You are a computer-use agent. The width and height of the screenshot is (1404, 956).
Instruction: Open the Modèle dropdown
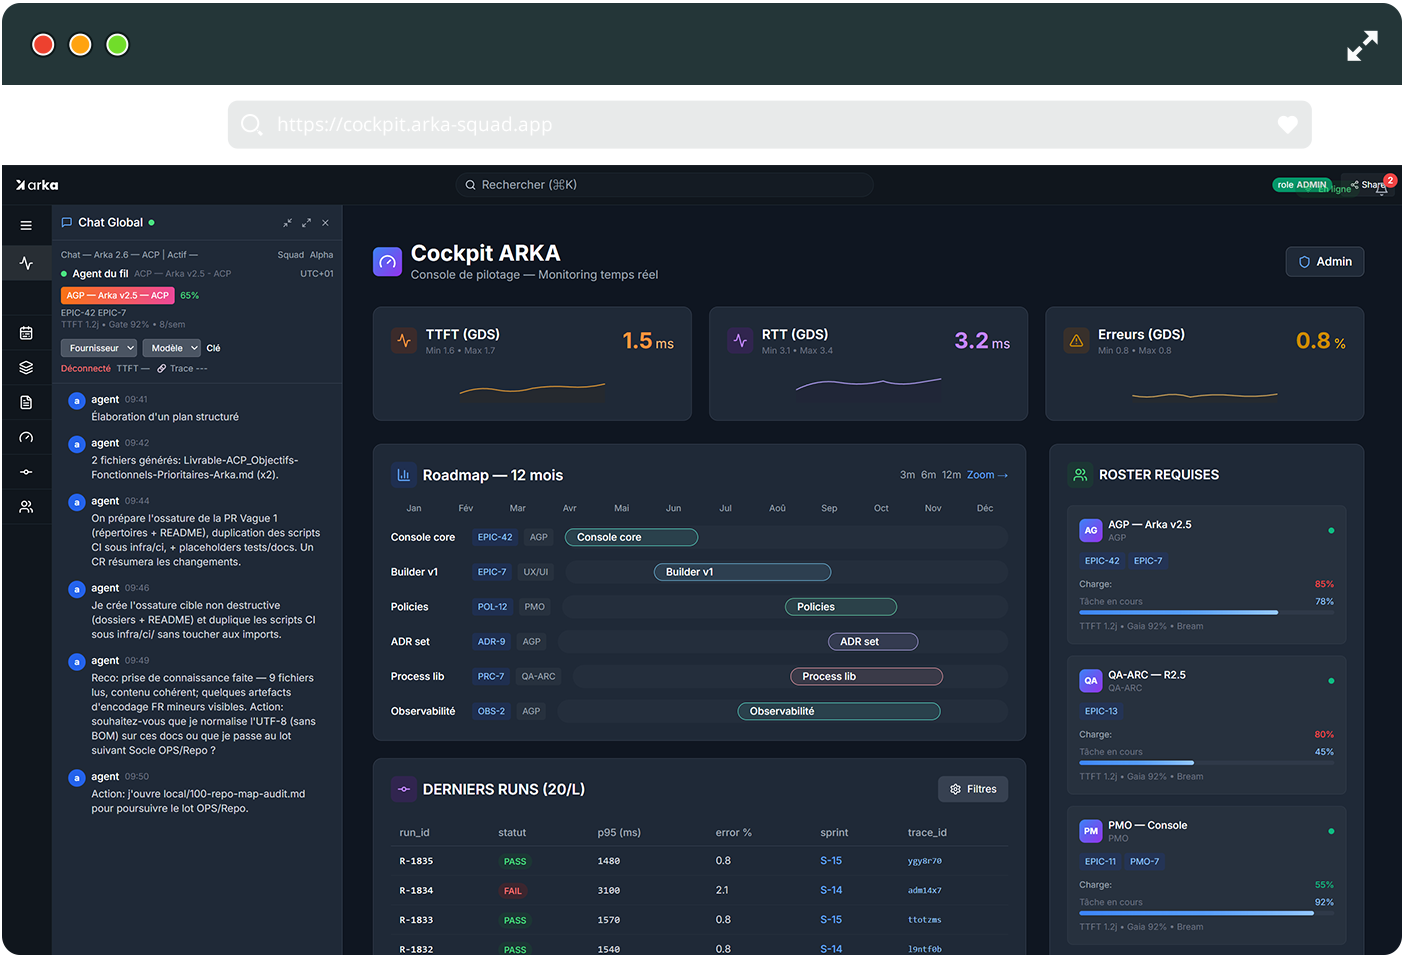171,348
